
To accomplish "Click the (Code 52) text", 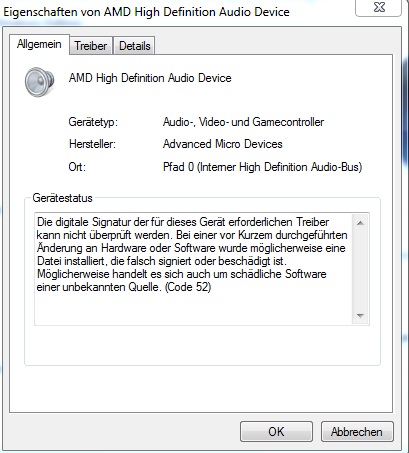I will [x=188, y=287].
